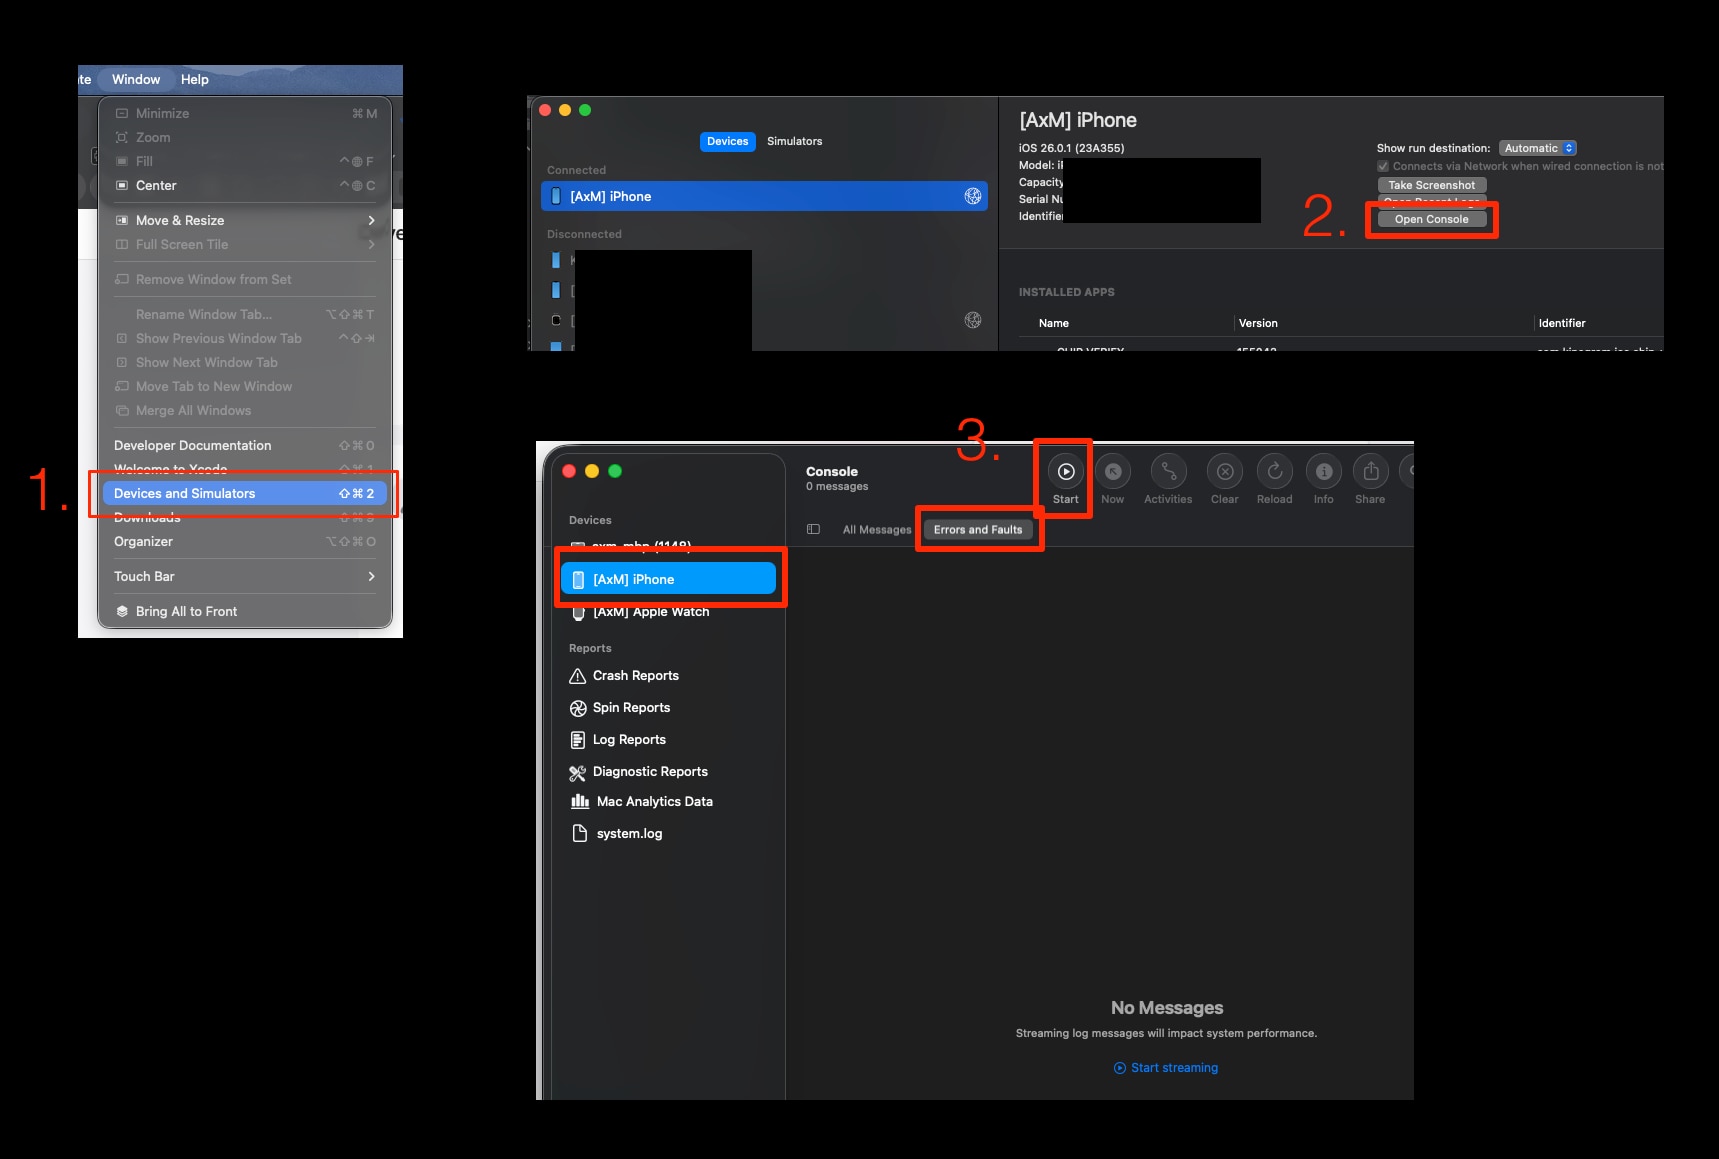
Task: Click the Reload icon in Console toolbar
Action: click(1274, 472)
